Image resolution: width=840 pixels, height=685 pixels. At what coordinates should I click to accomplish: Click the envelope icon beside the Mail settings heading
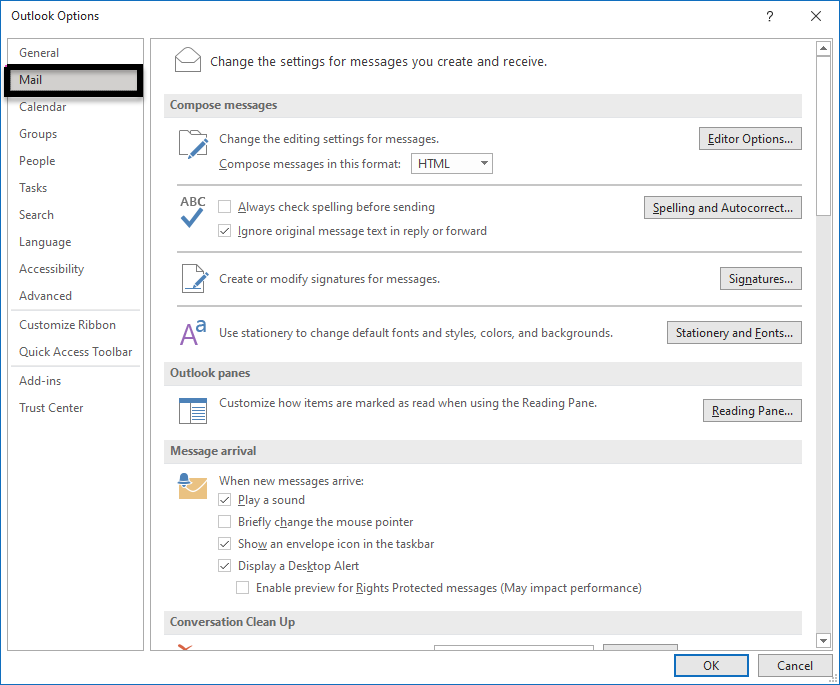pos(188,60)
